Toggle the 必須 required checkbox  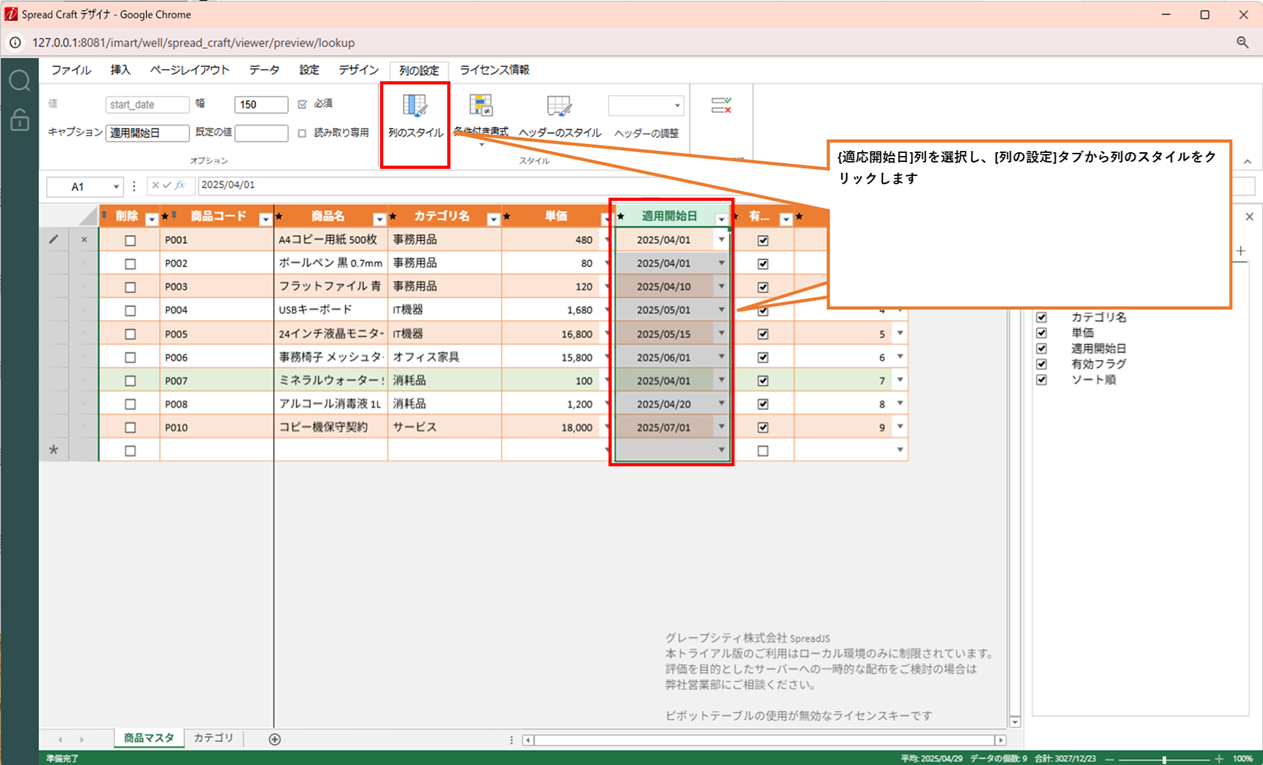(303, 104)
